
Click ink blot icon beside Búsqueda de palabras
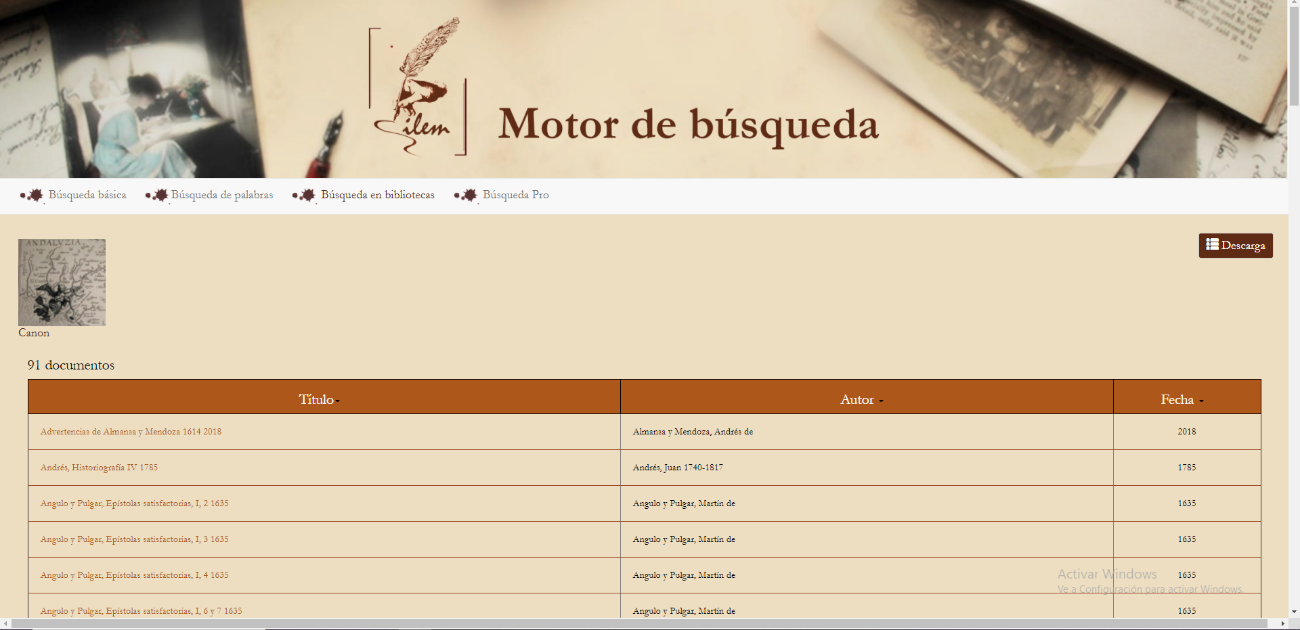click(x=158, y=195)
